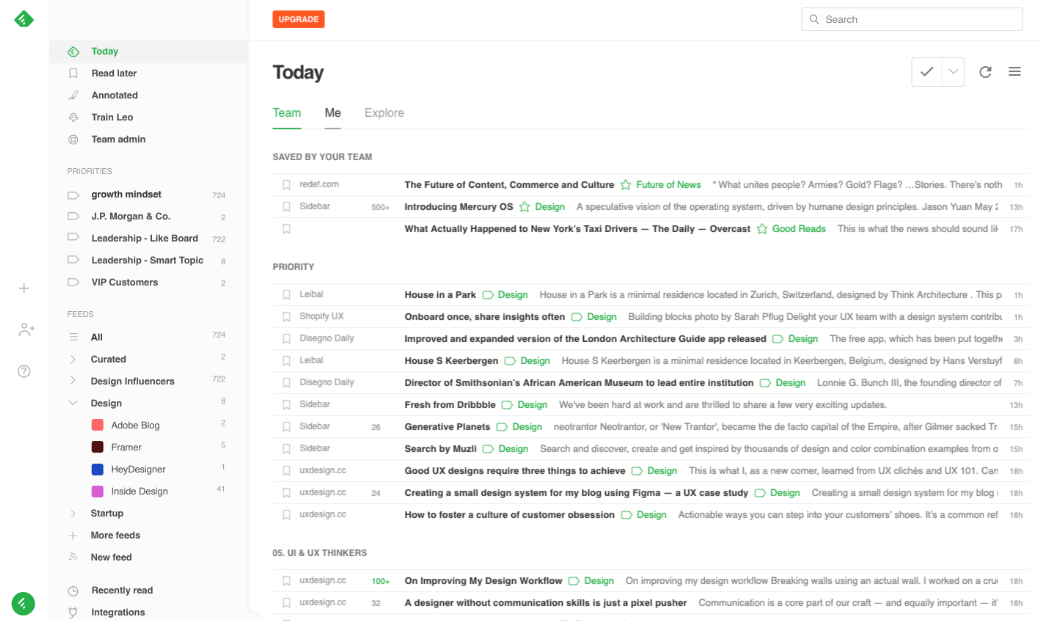Bookmark 'The Future of Content, Commerce and Culture'

point(286,185)
